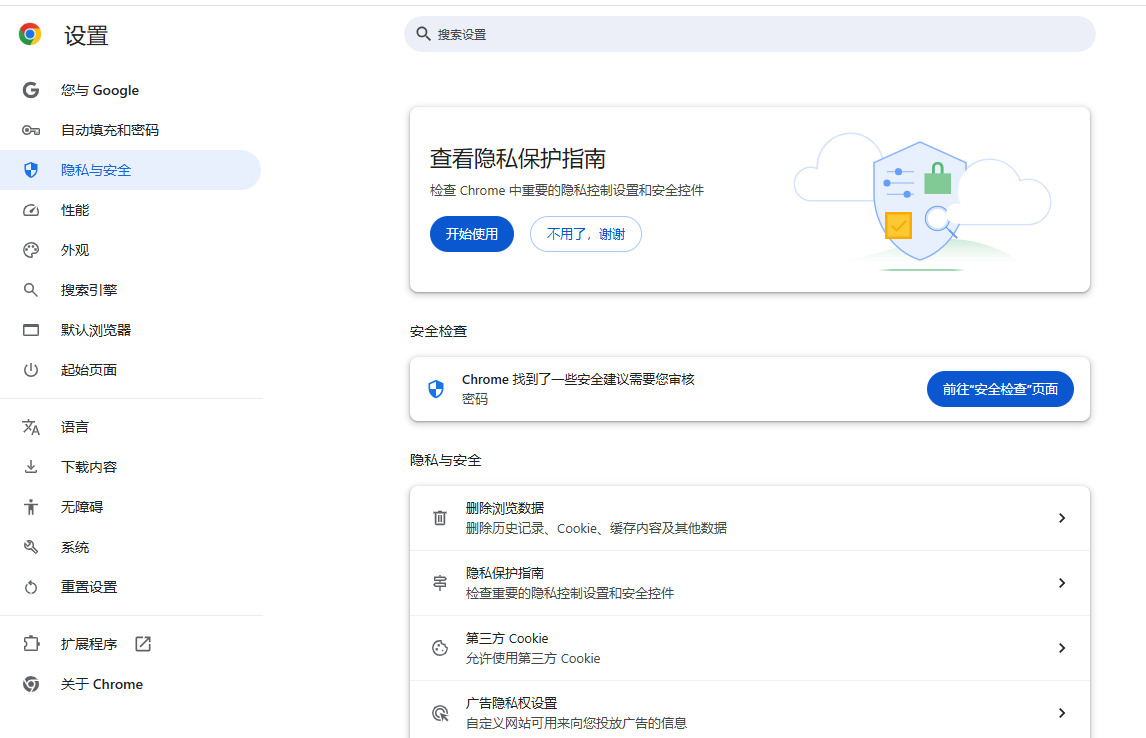Expand the 隐私保护指南 row arrow

click(1061, 583)
